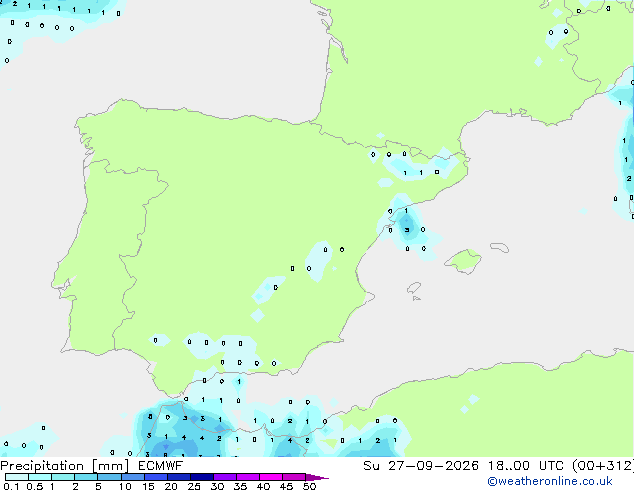Viewport: 634px width, 490px height.
Task: Click the Precipitation [mm] title text
Action: pos(65,466)
